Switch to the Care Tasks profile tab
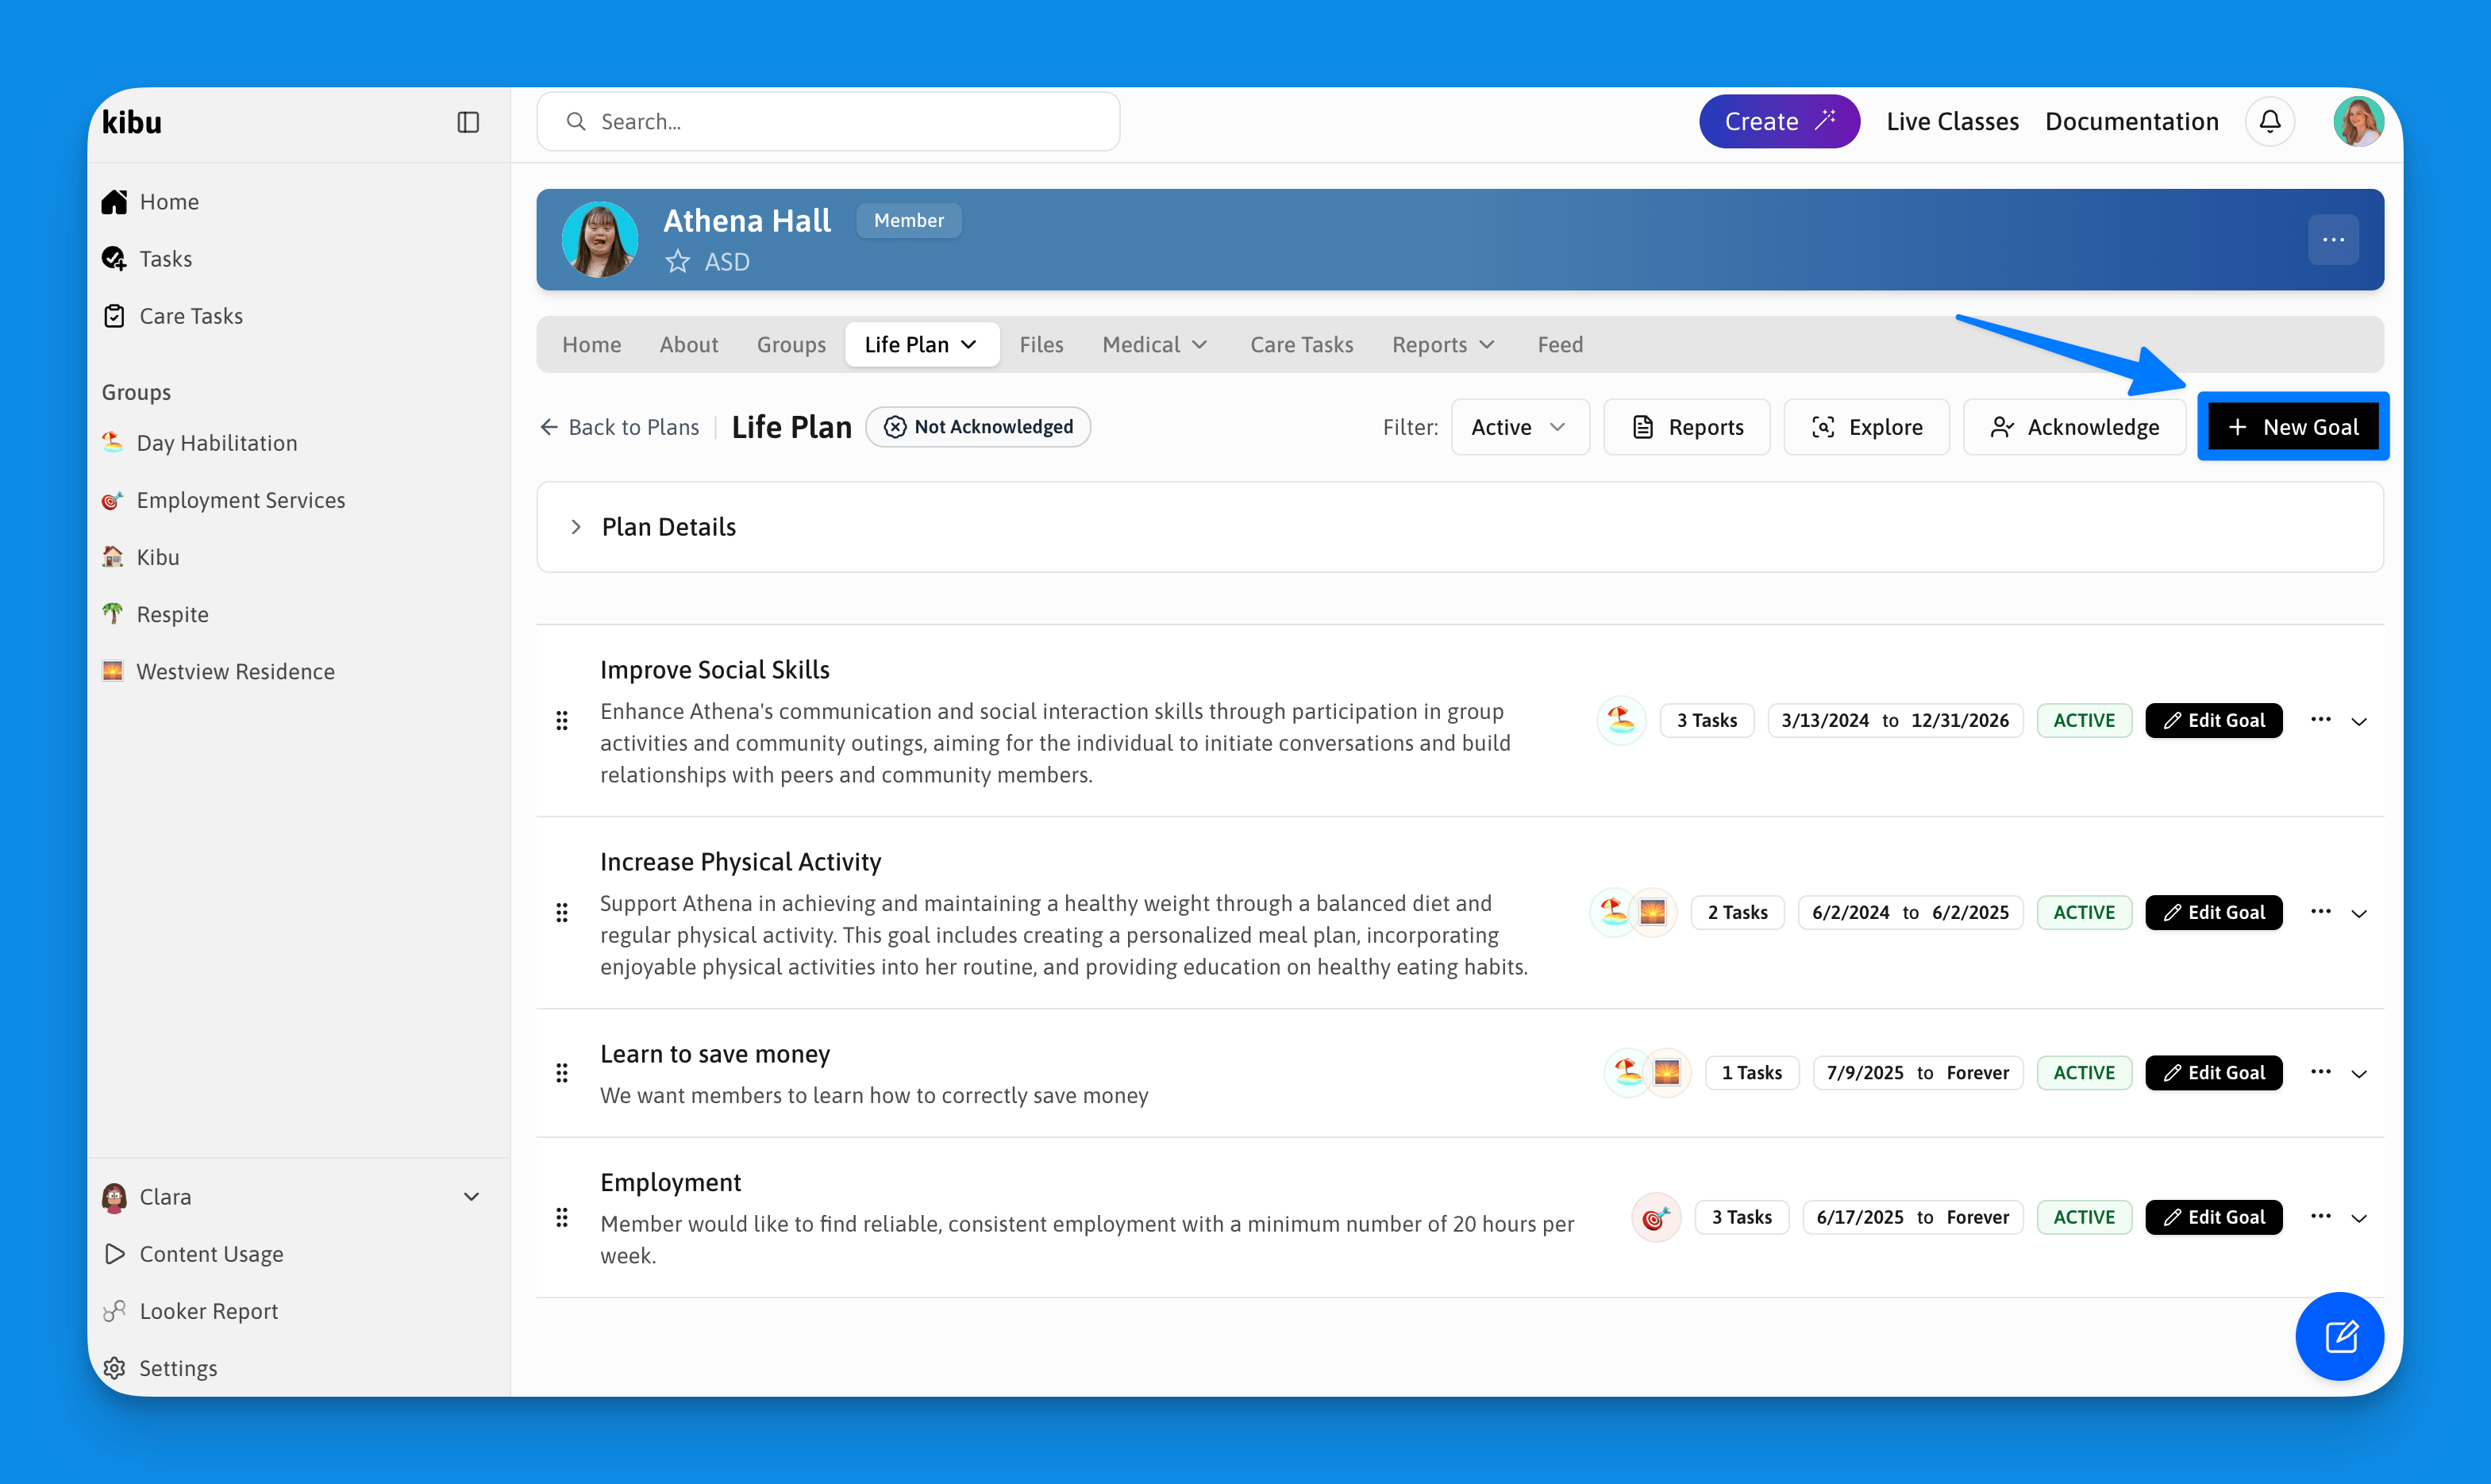Viewport: 2491px width, 1484px height. click(1301, 345)
